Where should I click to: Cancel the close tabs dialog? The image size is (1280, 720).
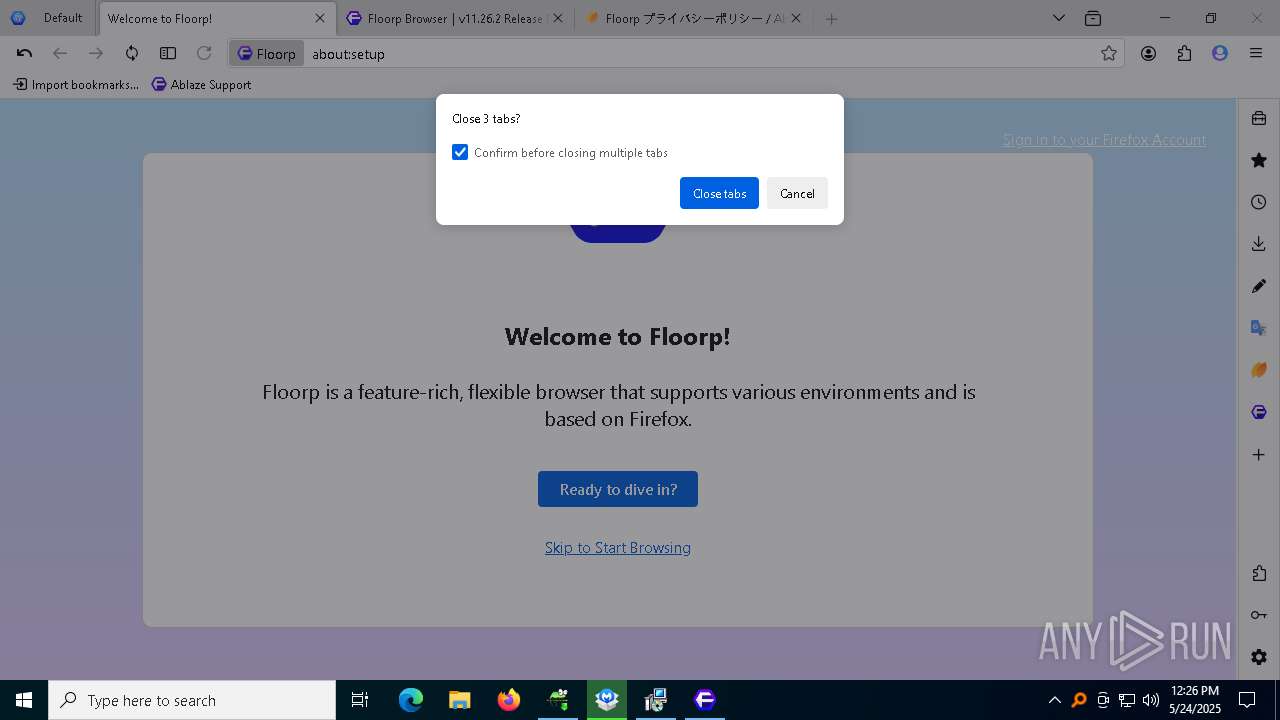[x=797, y=193]
